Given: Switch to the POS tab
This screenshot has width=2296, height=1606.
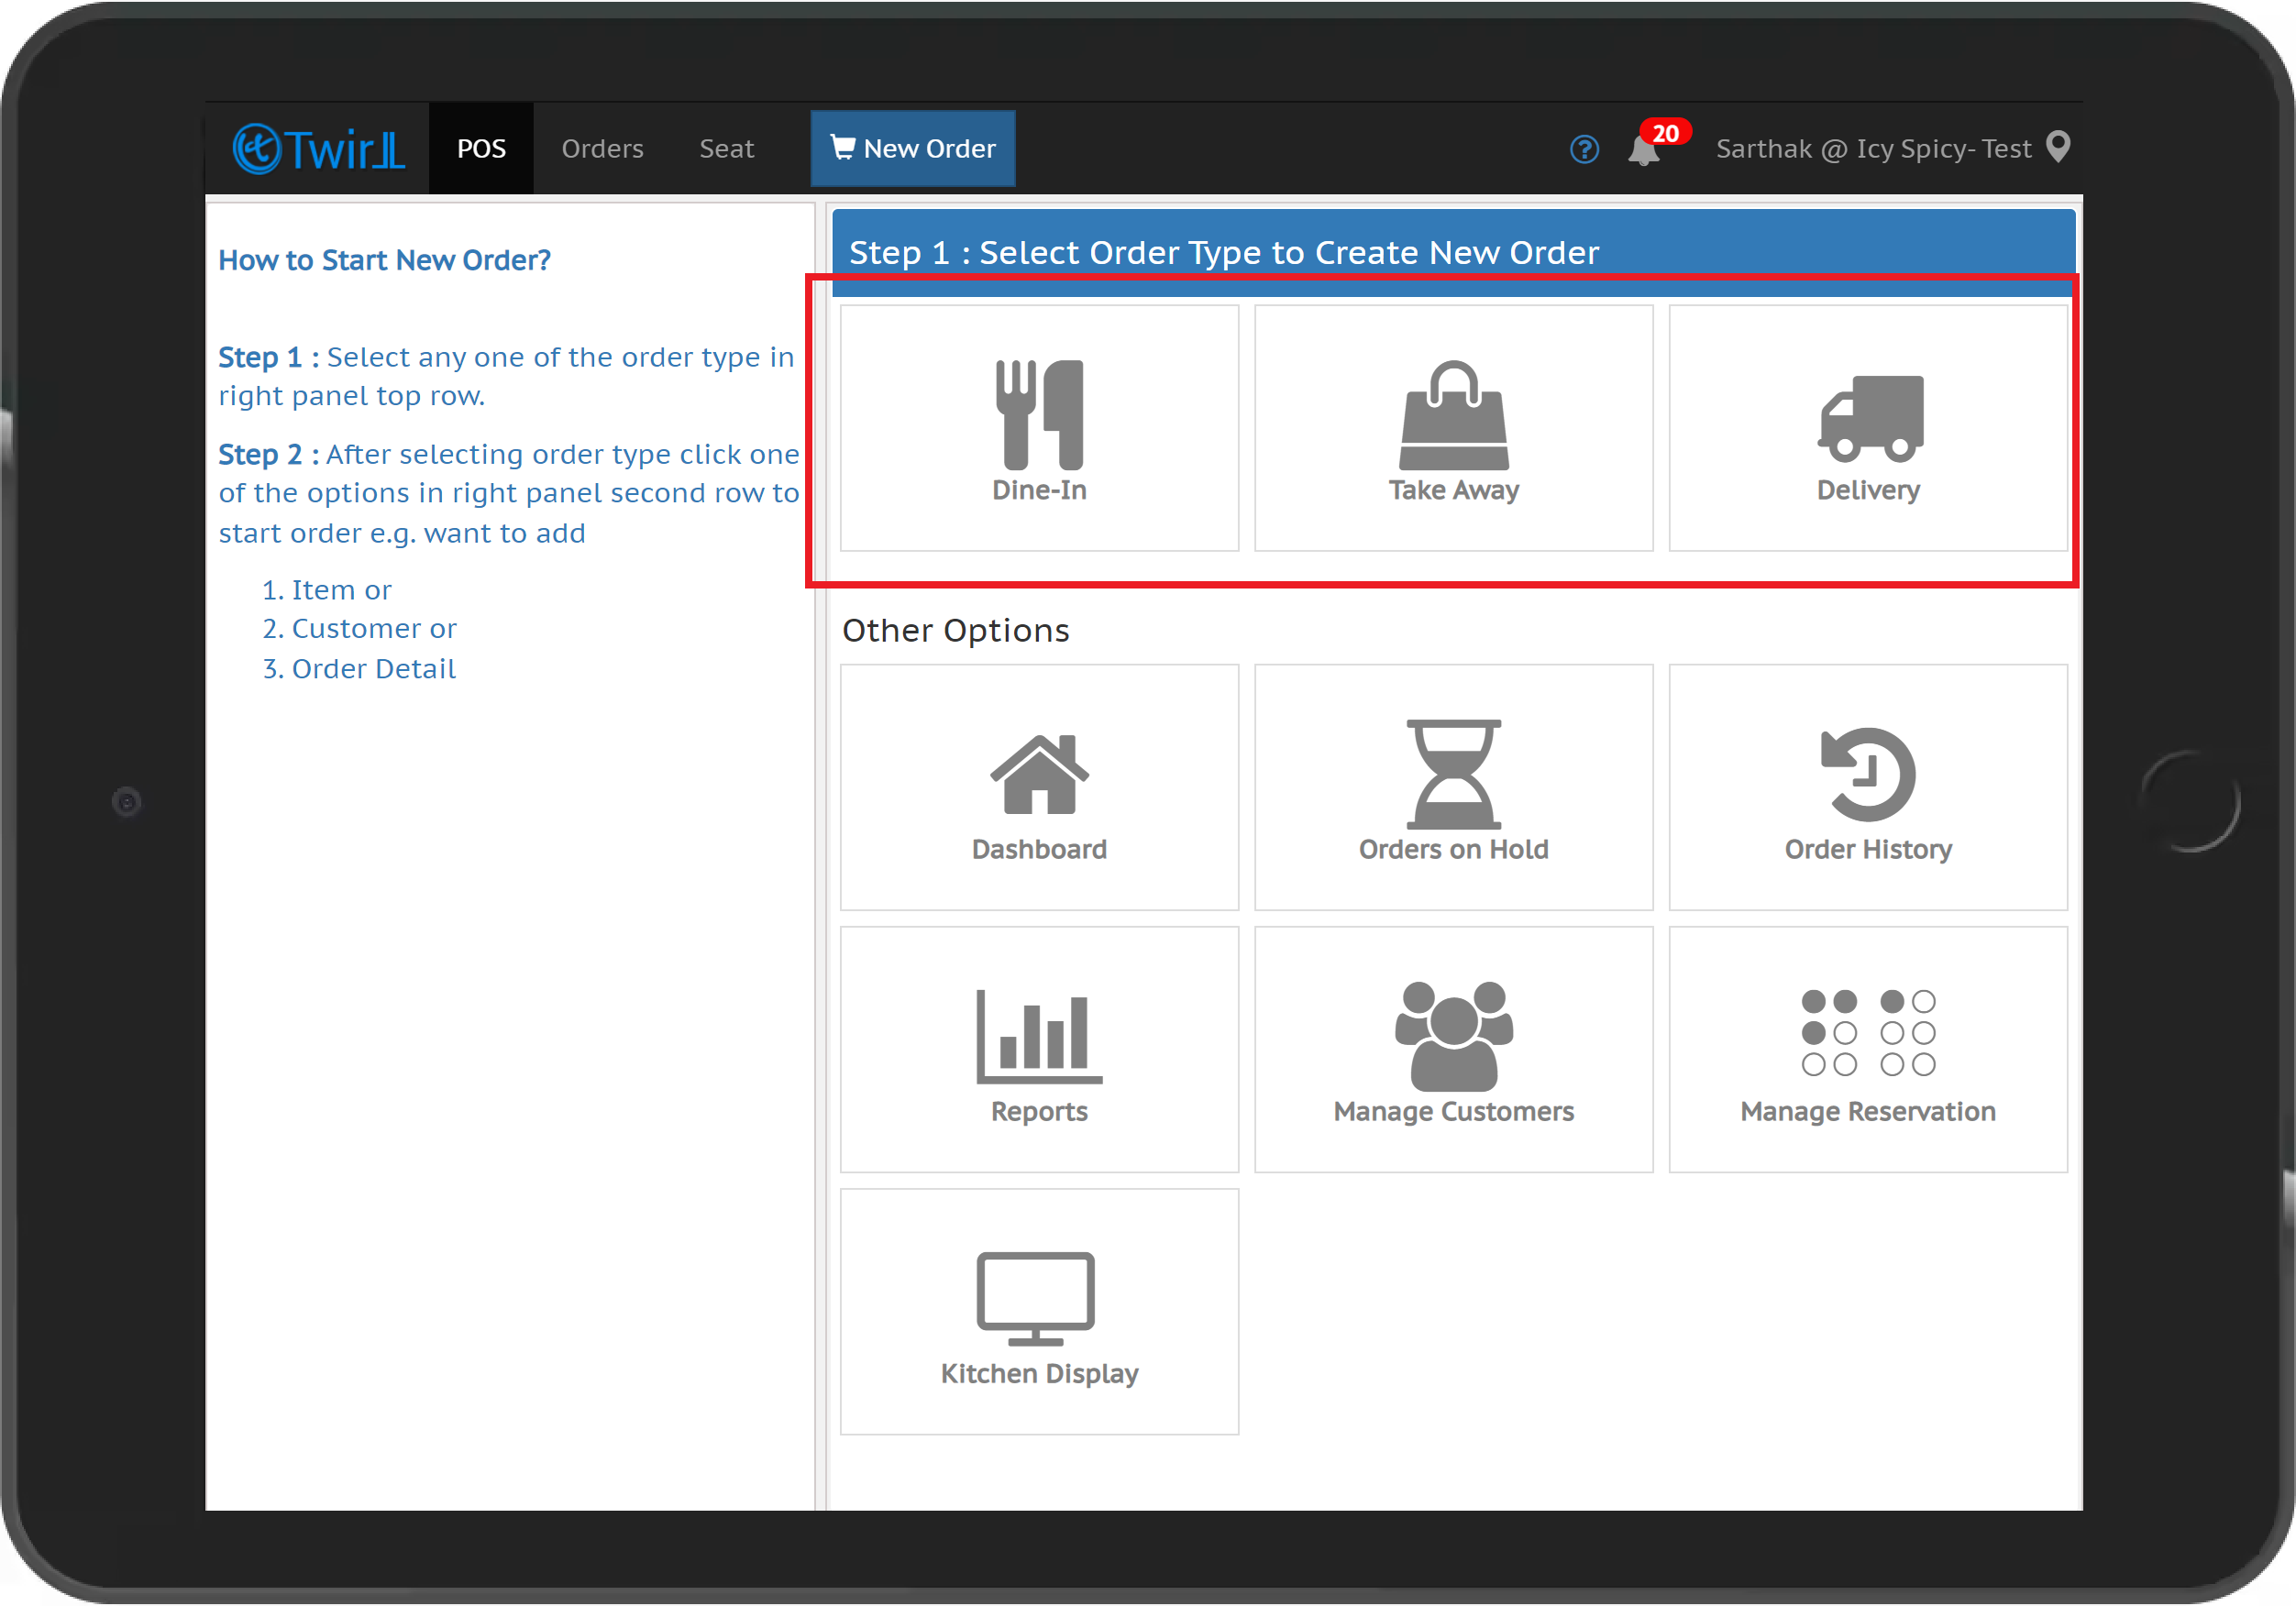Looking at the screenshot, I should coord(481,149).
